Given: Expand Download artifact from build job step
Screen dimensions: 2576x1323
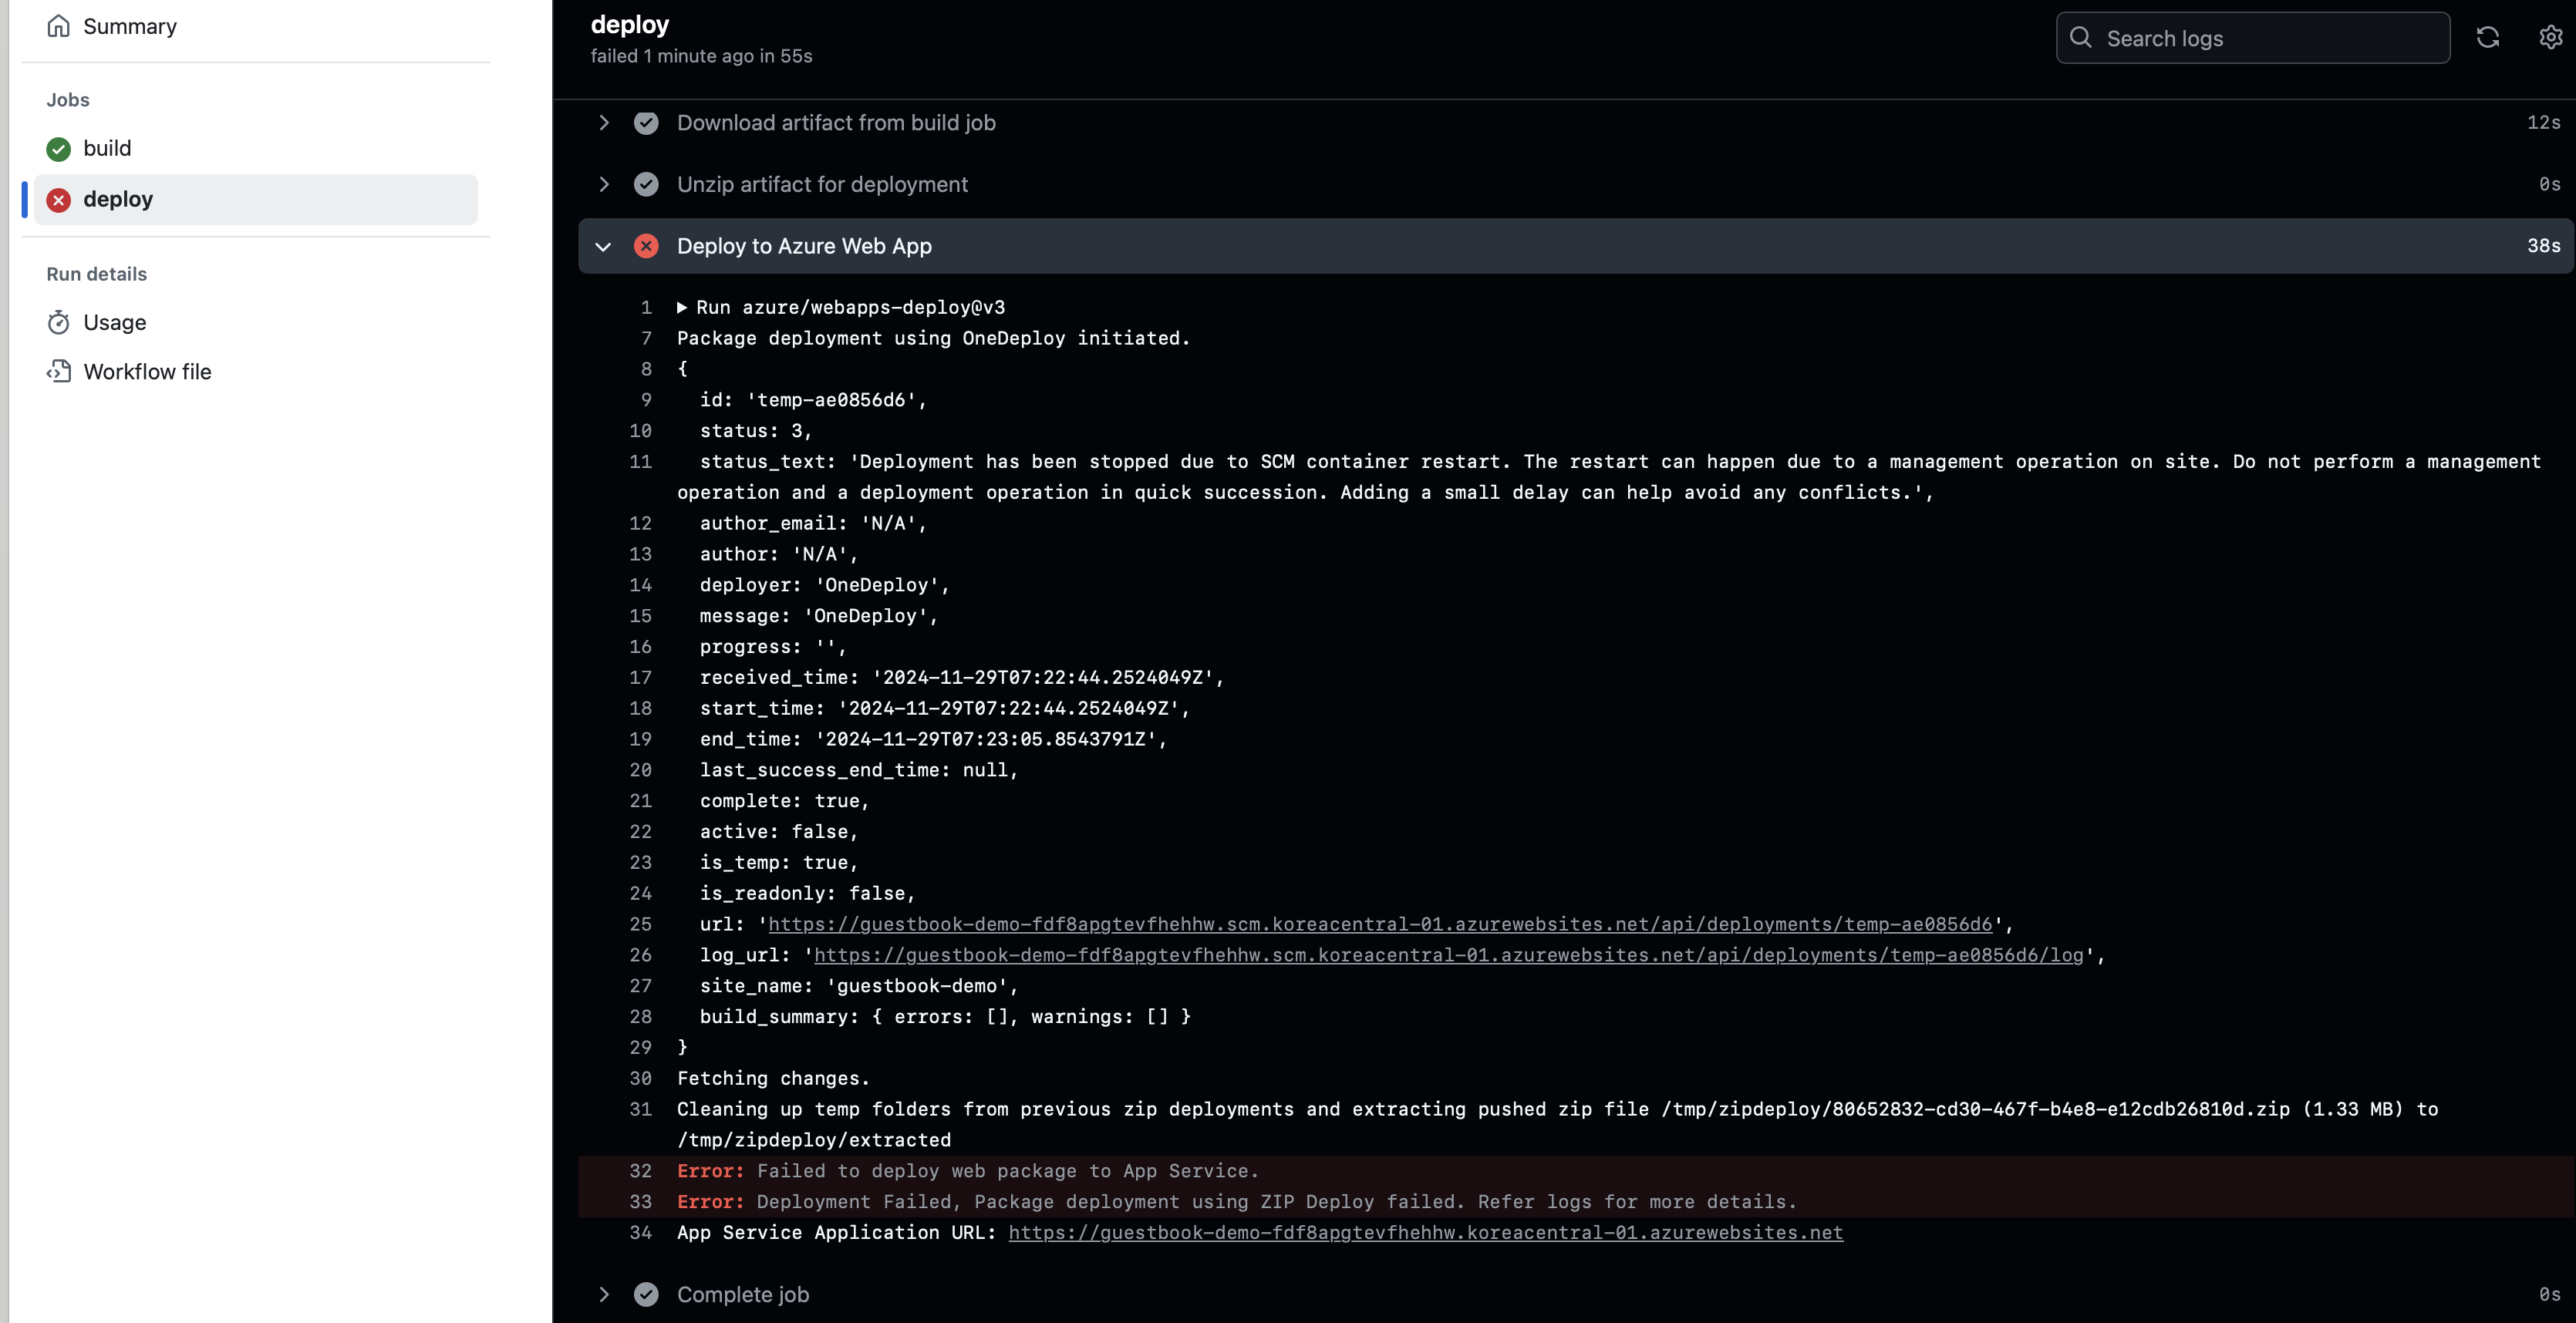Looking at the screenshot, I should coord(603,123).
